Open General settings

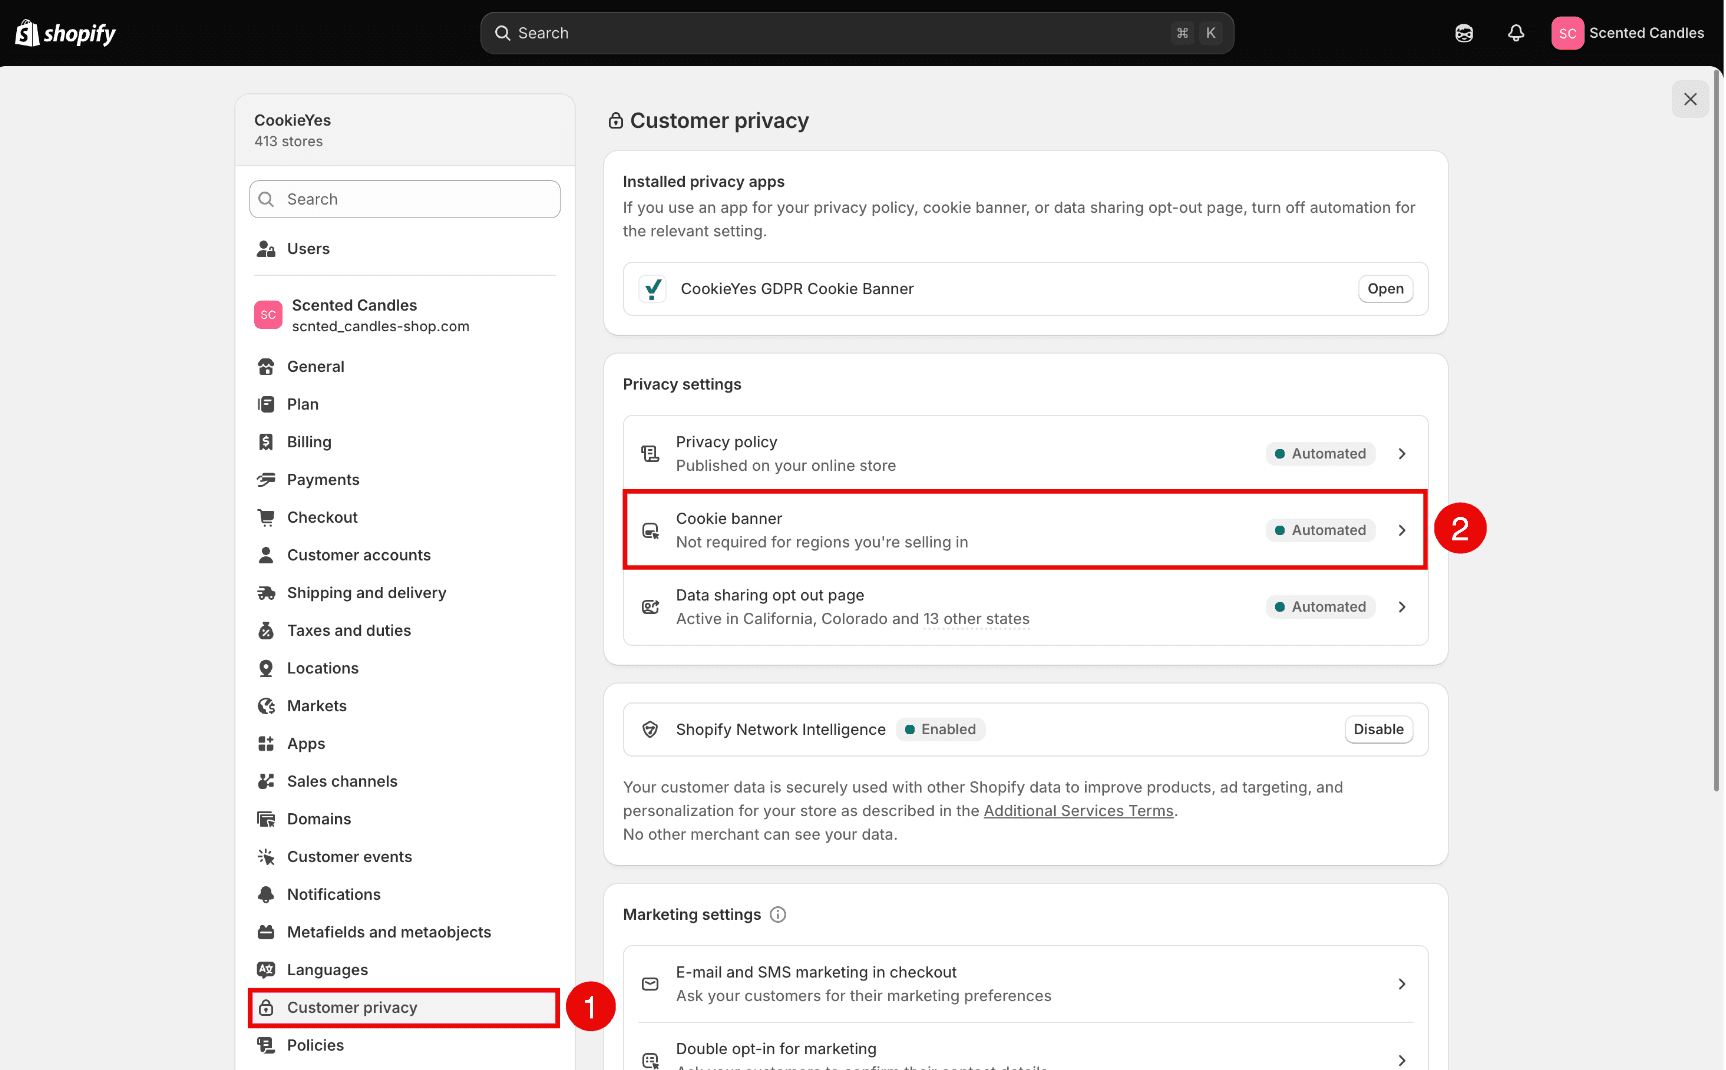point(404,367)
